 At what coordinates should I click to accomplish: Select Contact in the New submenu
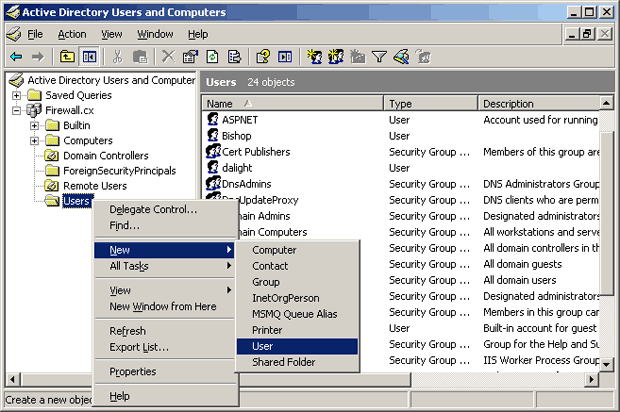pyautogui.click(x=297, y=266)
